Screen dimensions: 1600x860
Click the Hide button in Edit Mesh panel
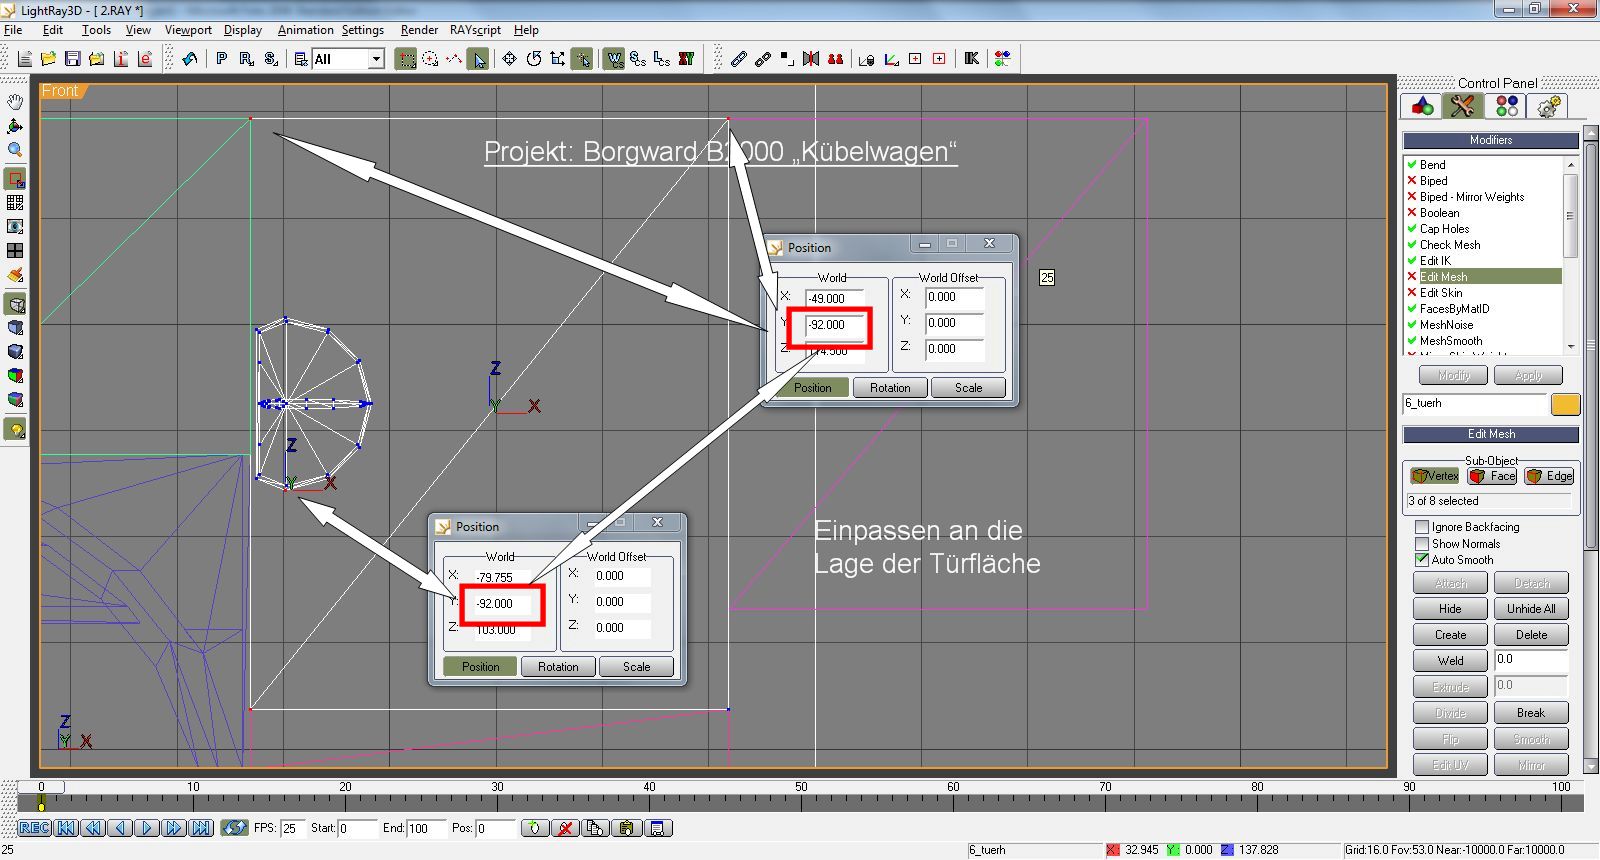[x=1450, y=609]
